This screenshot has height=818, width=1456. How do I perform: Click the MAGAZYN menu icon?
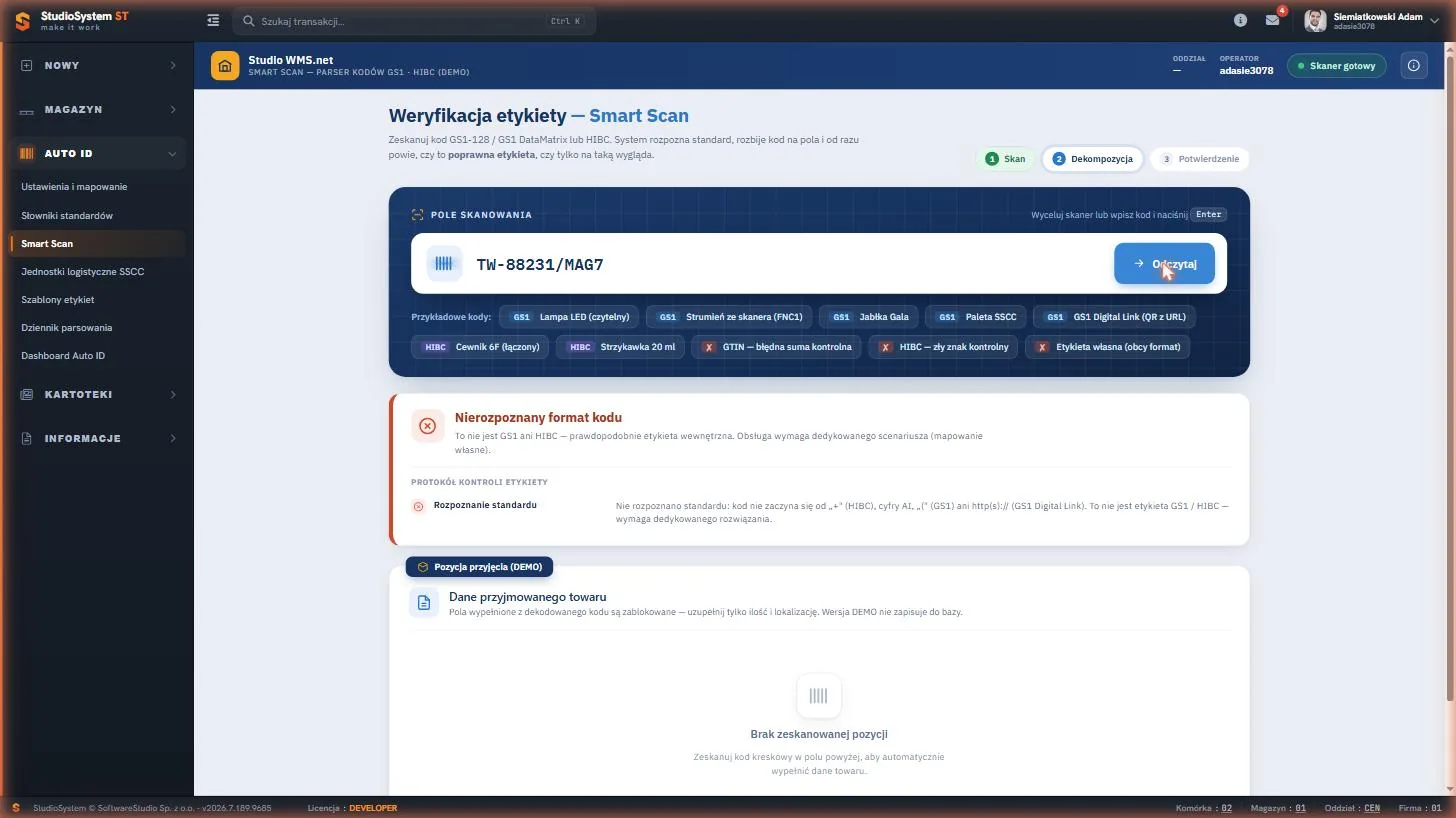(27, 110)
